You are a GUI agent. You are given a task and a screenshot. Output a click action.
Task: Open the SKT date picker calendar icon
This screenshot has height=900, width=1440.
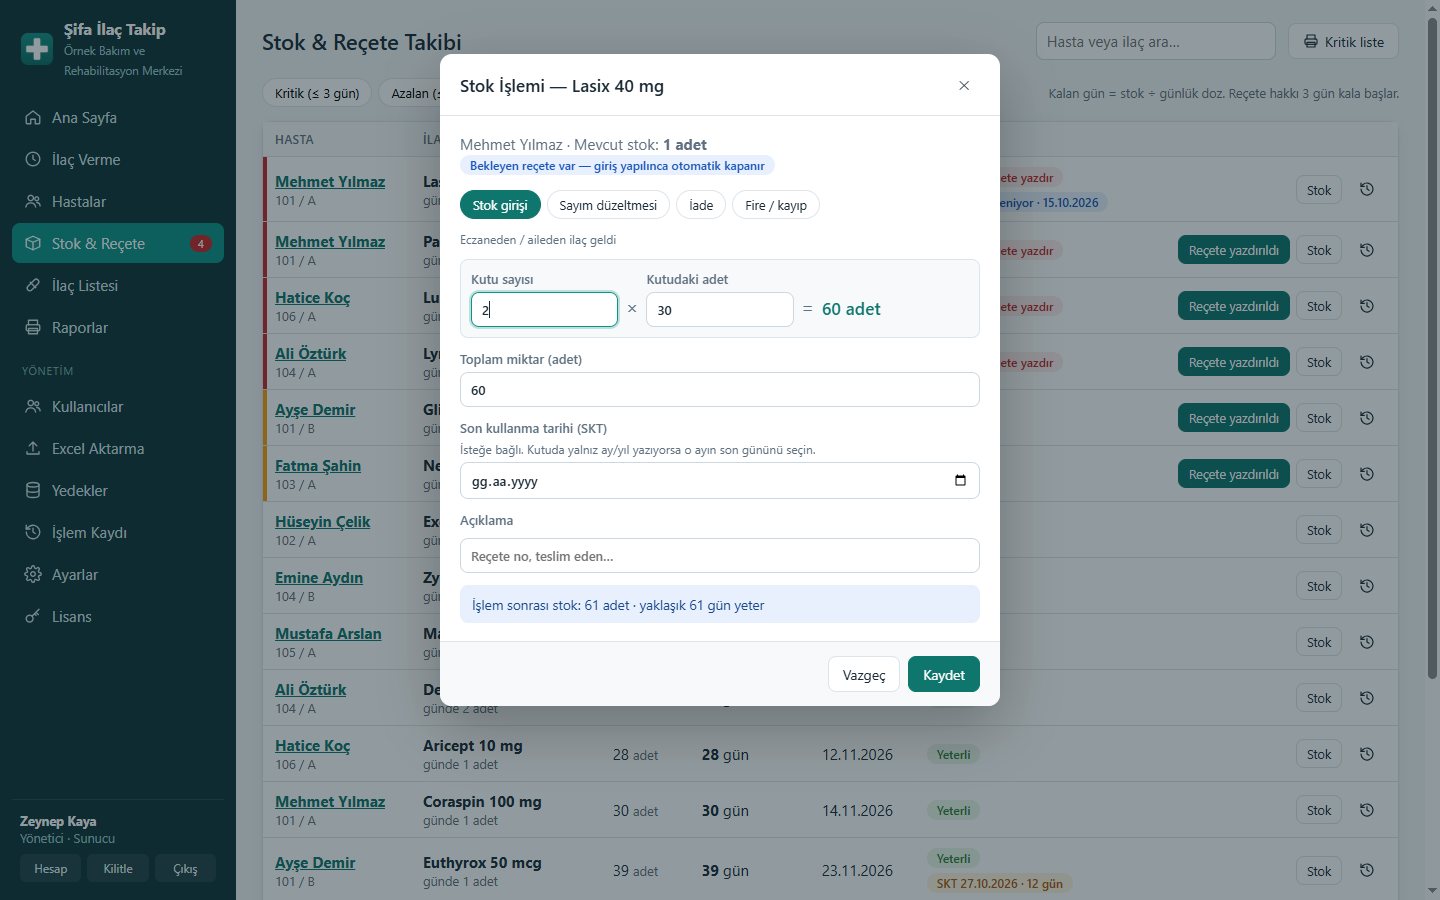pyautogui.click(x=960, y=481)
